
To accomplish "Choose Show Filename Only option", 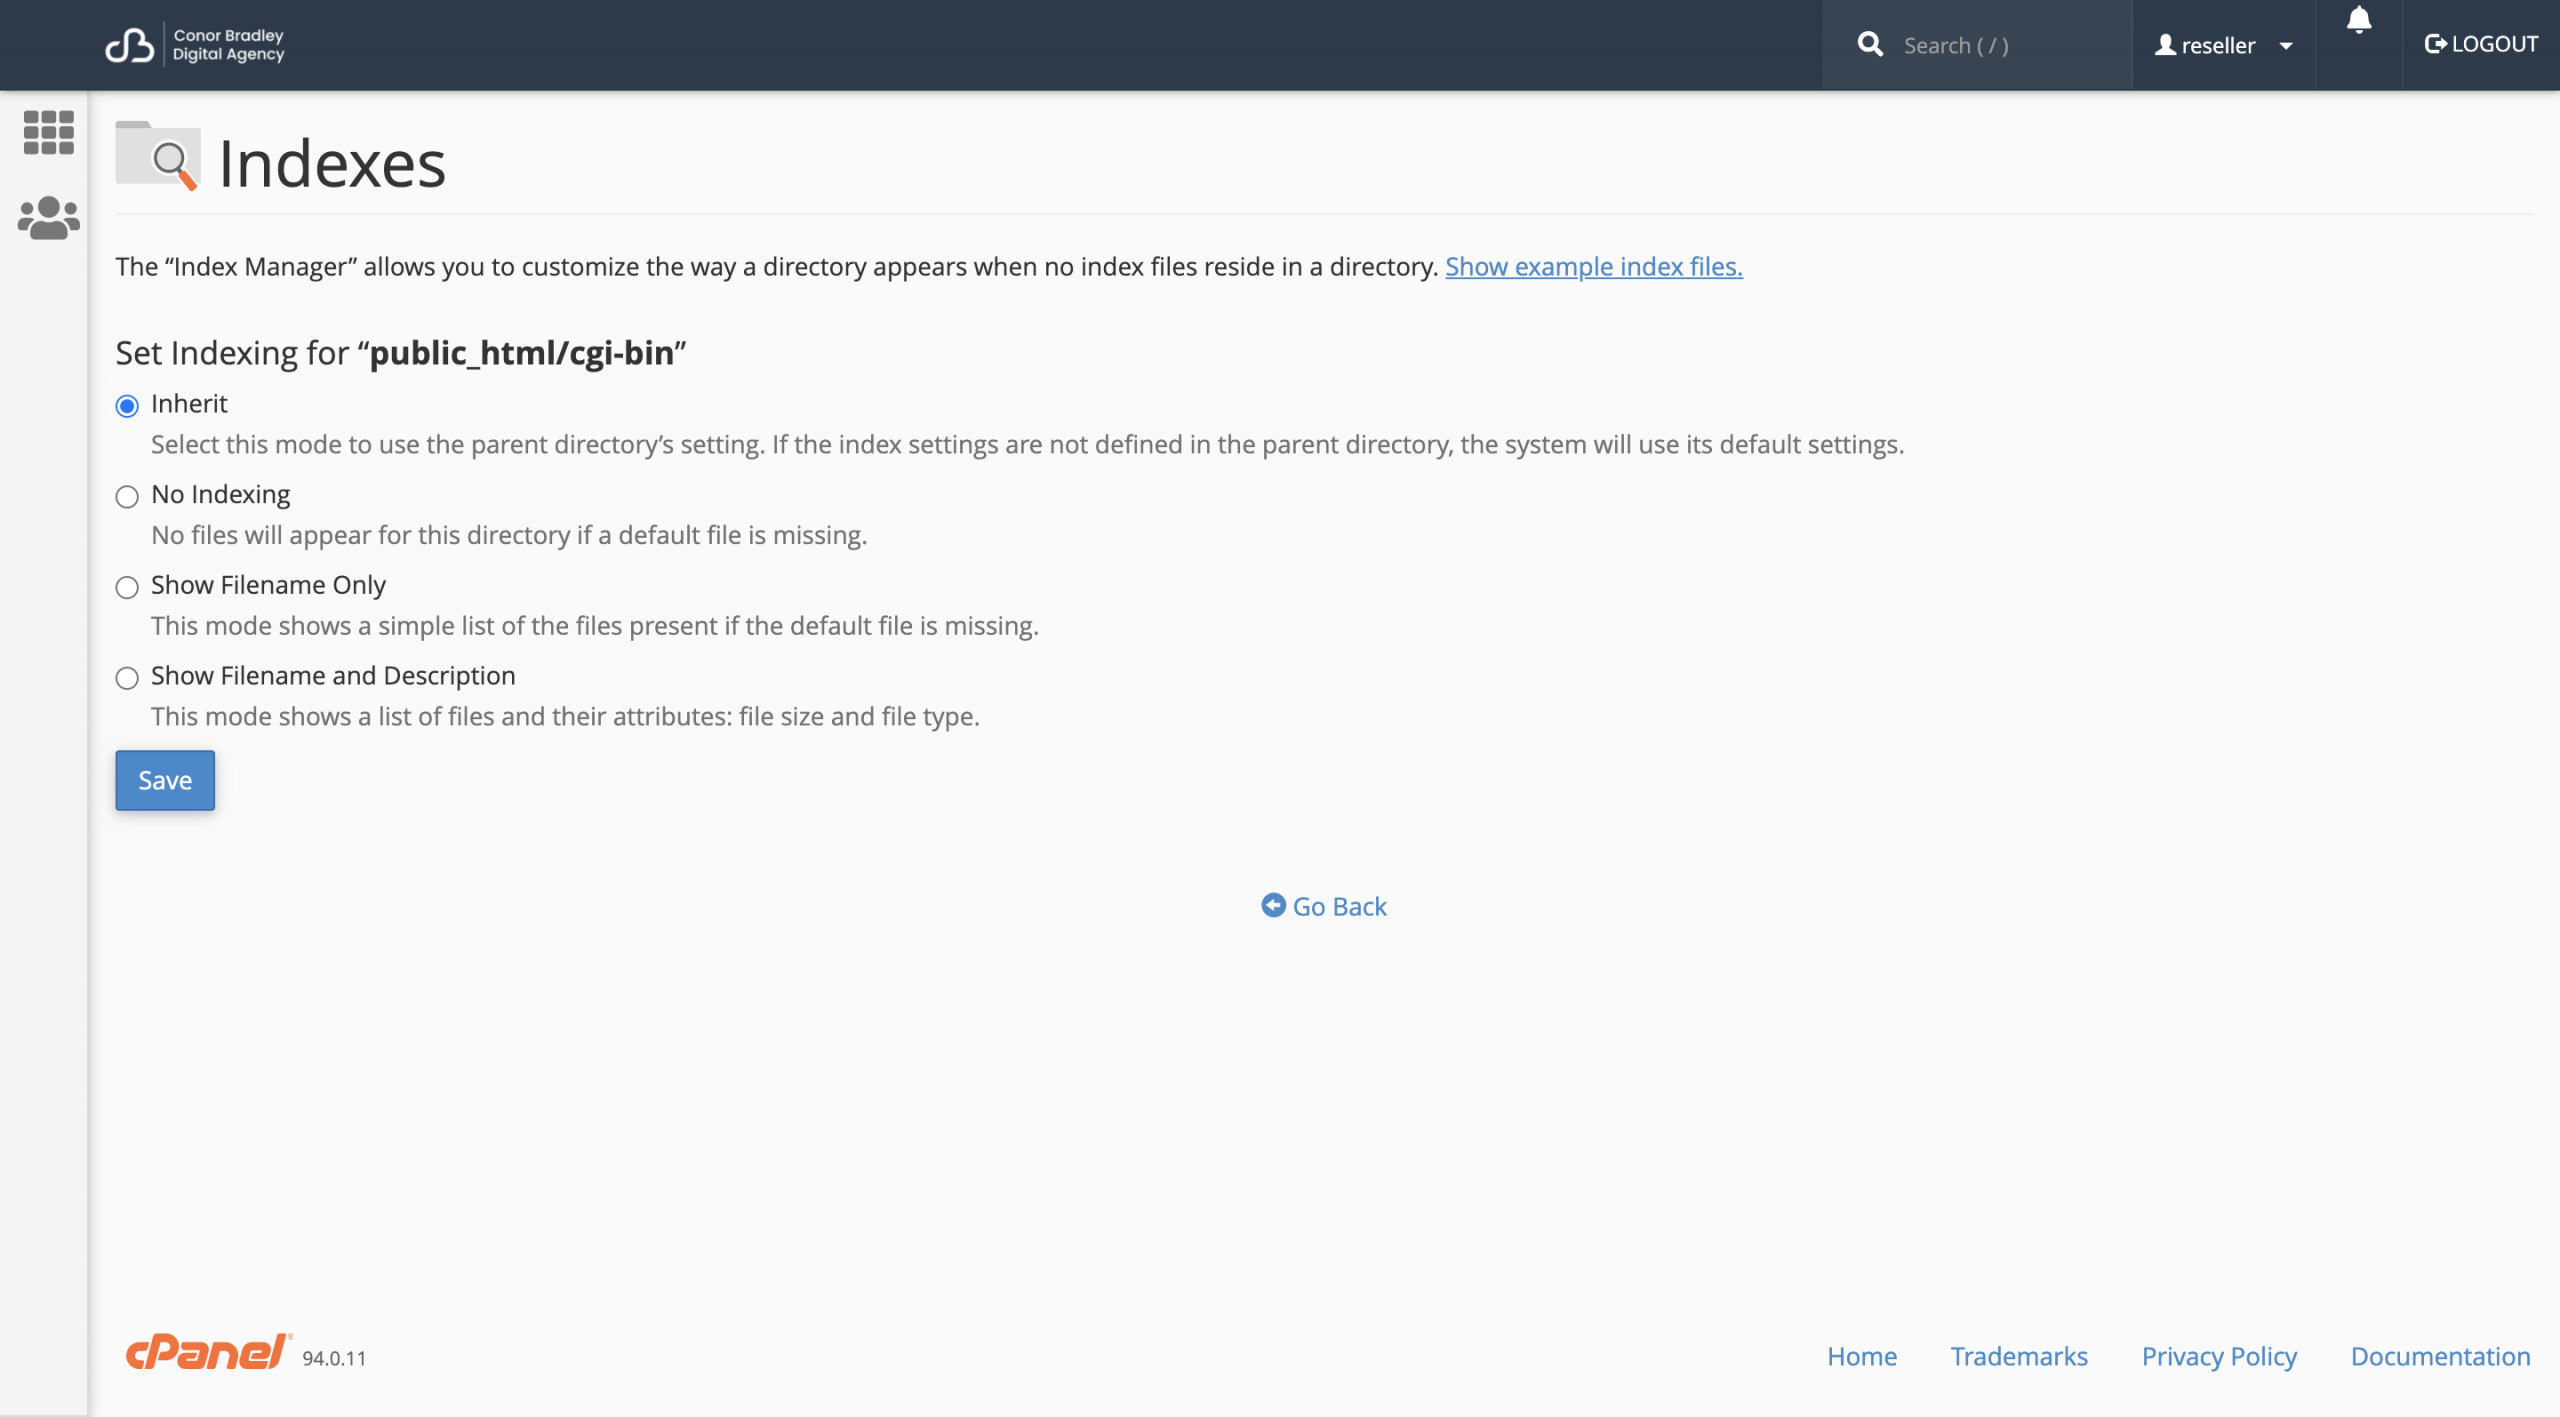I will (127, 587).
